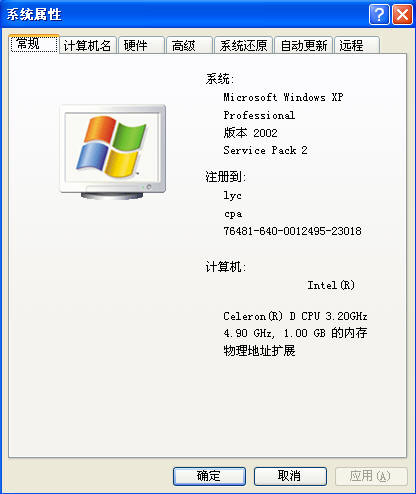Confirm with the 确定 button

209,476
